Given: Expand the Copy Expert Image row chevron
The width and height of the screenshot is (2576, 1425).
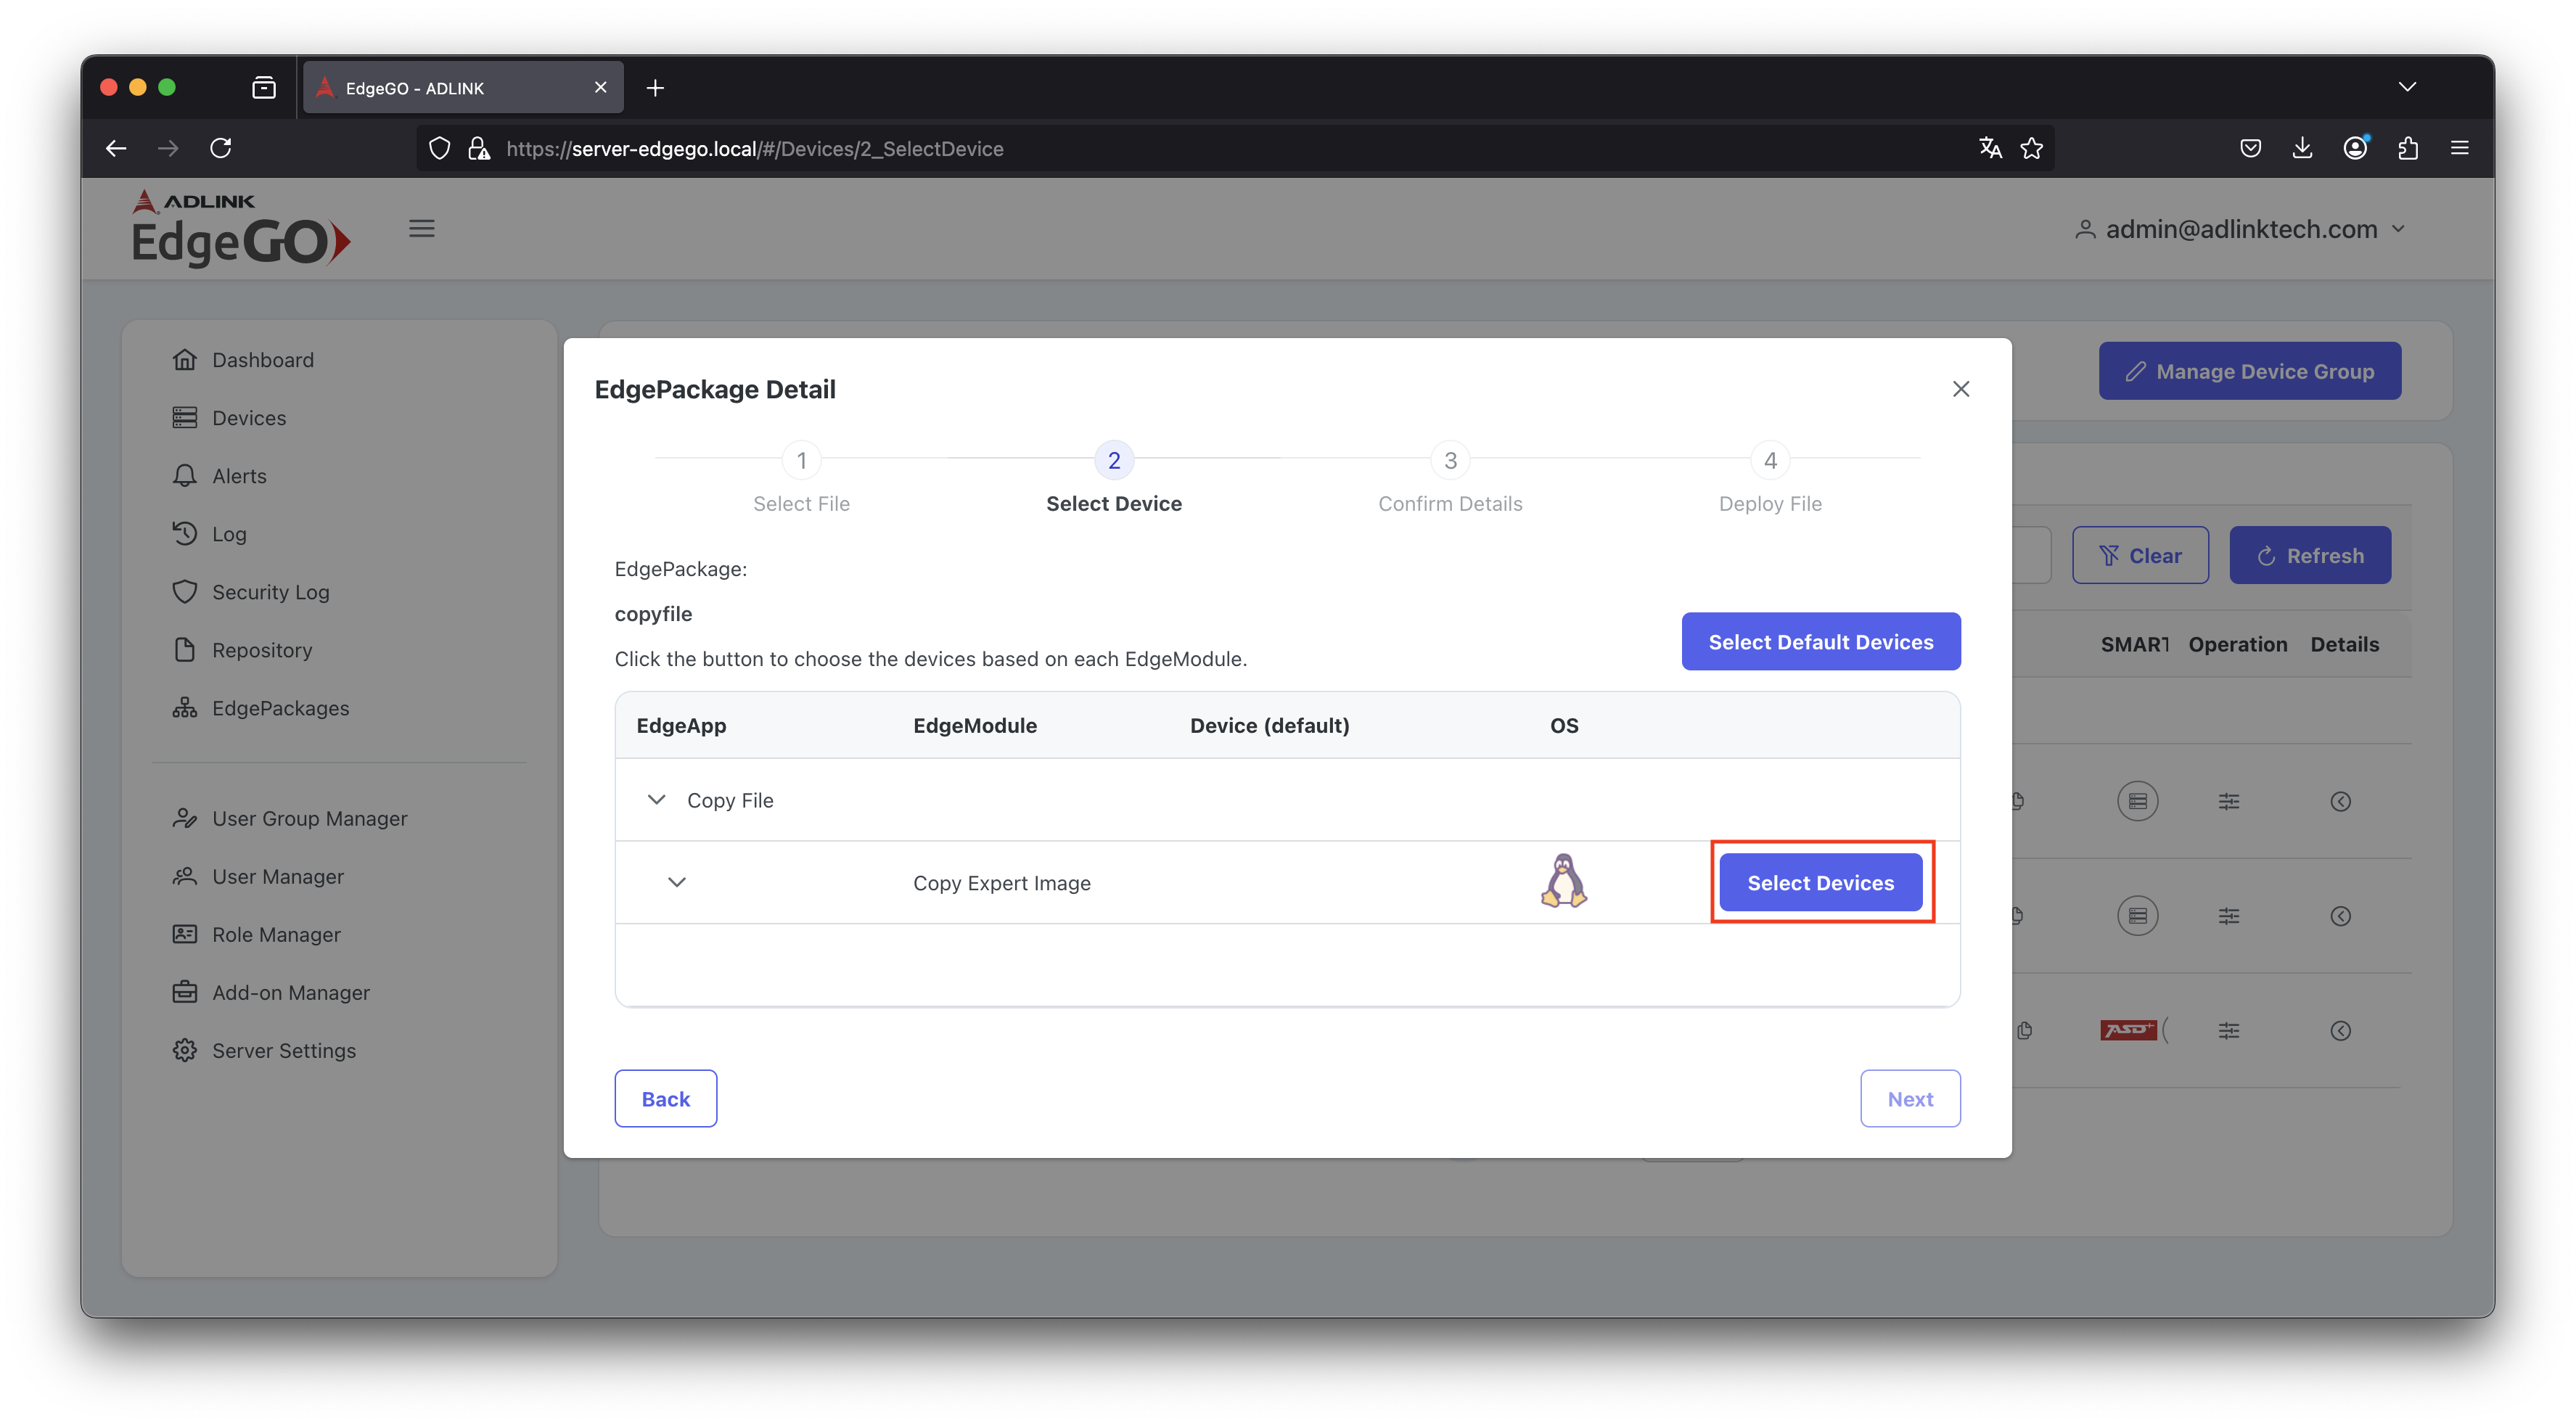Looking at the screenshot, I should click(x=677, y=882).
